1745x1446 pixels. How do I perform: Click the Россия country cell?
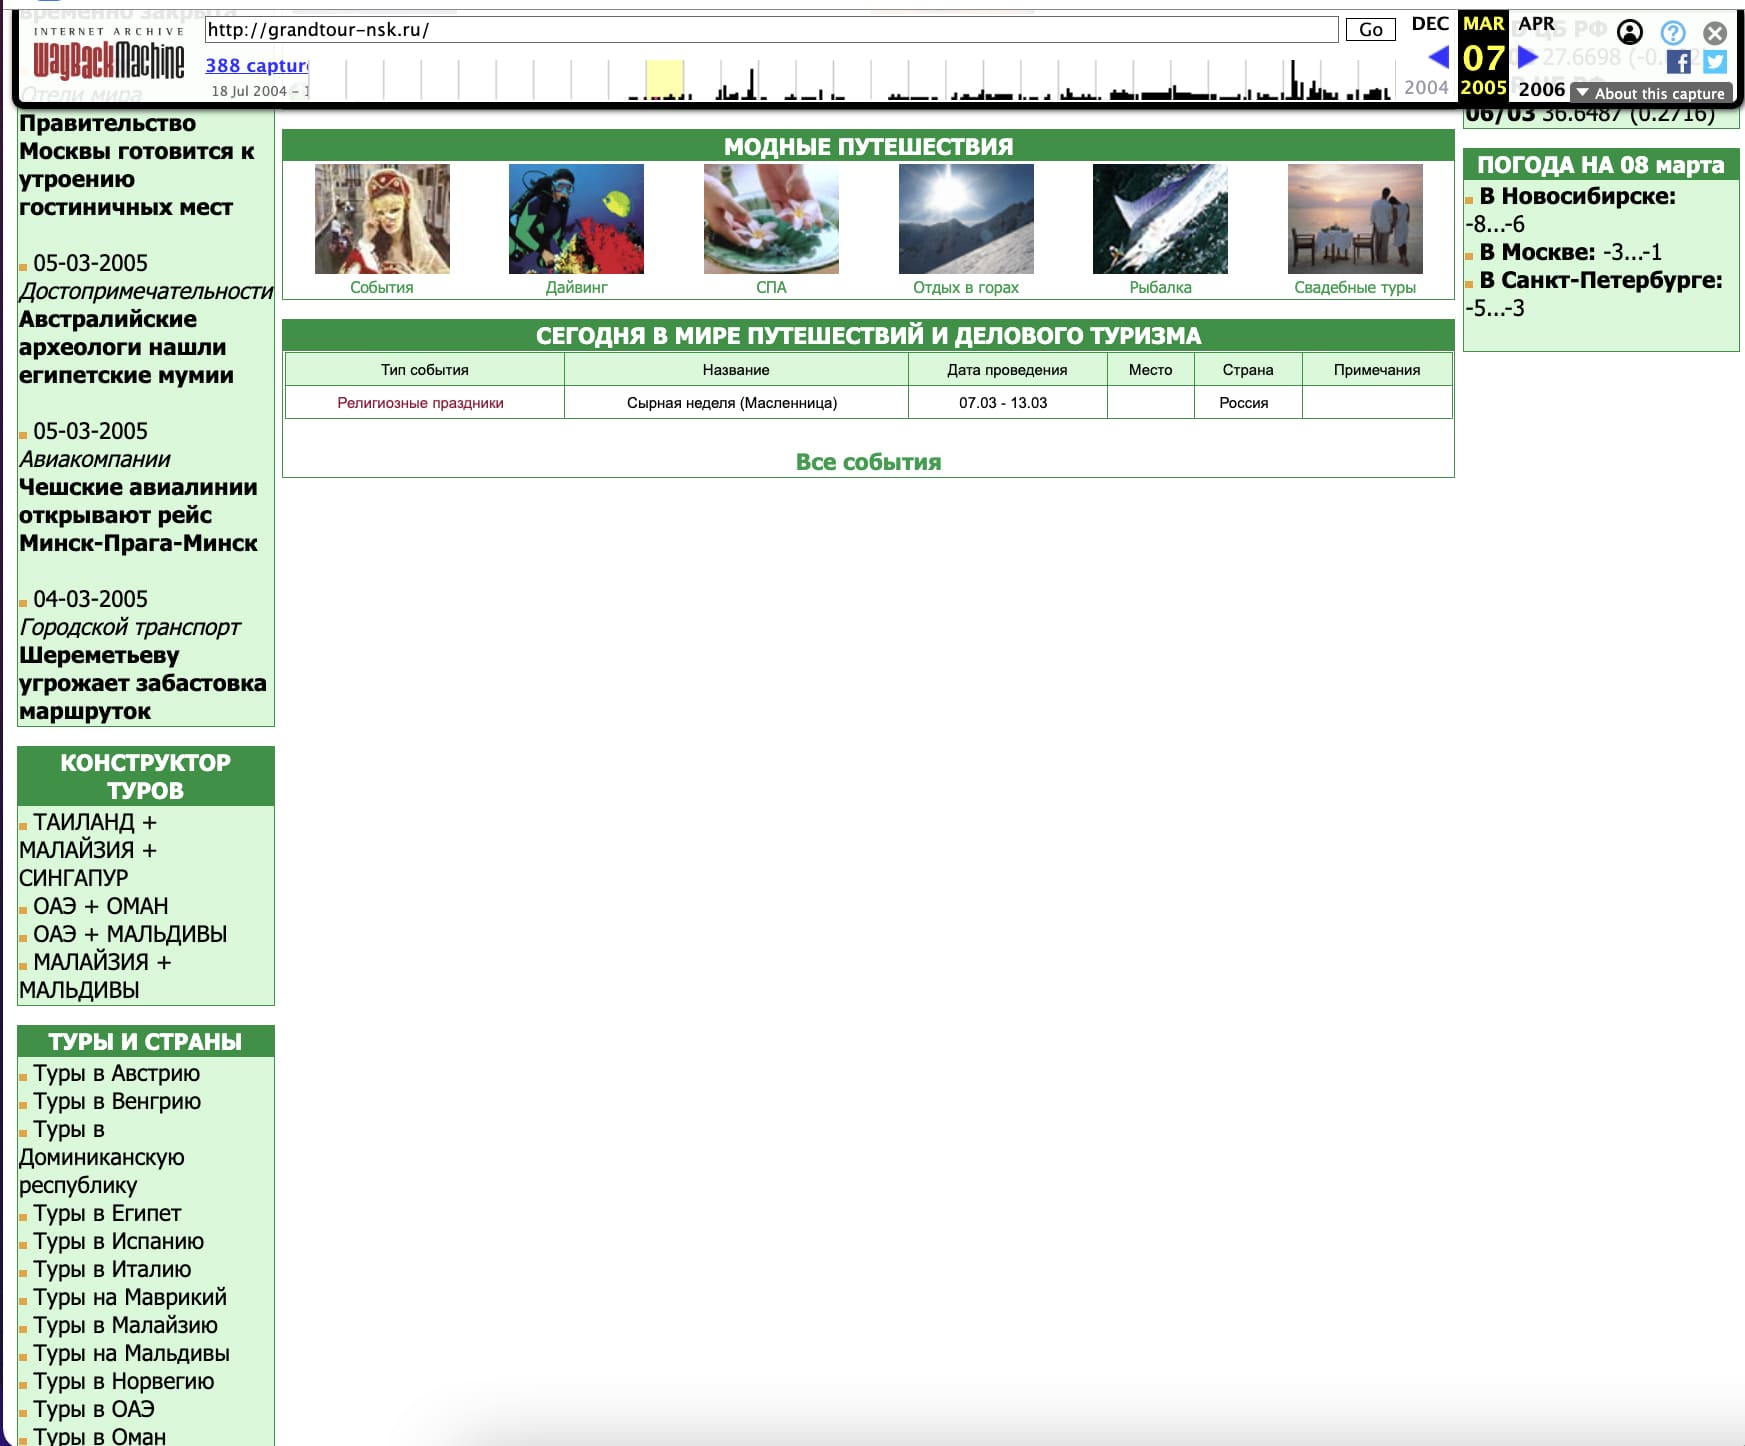tap(1248, 403)
